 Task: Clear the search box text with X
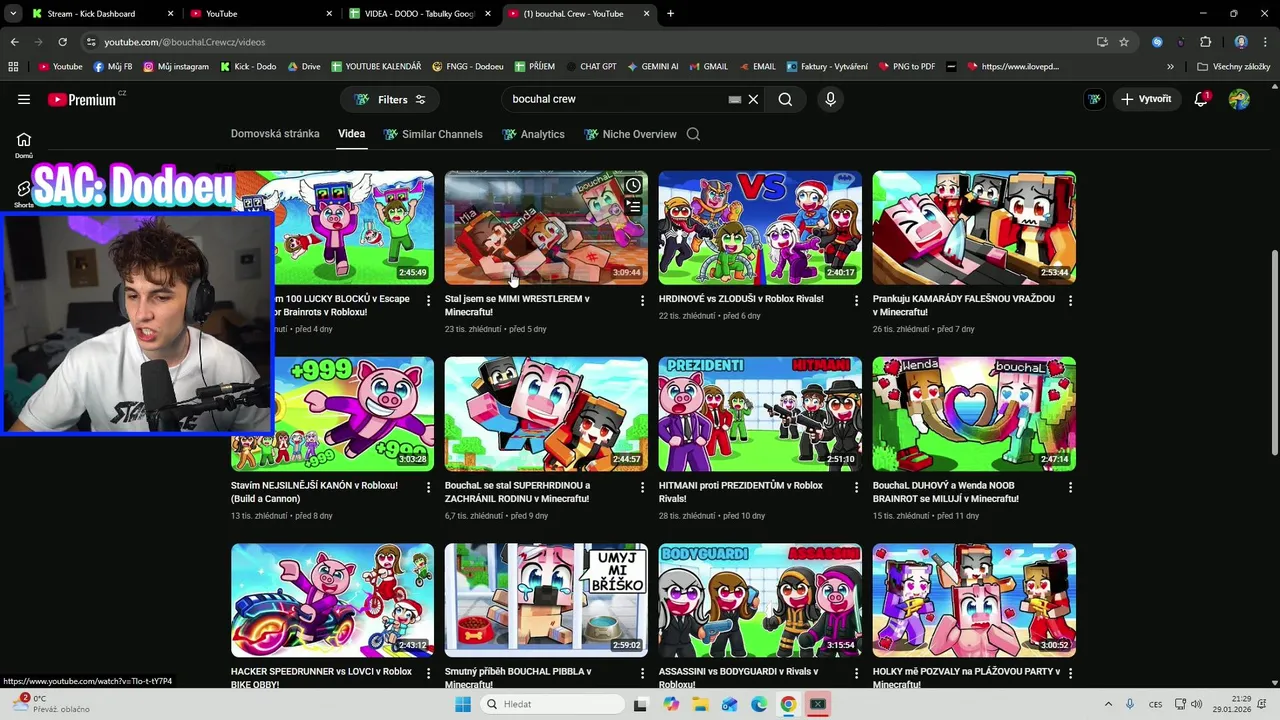(754, 99)
